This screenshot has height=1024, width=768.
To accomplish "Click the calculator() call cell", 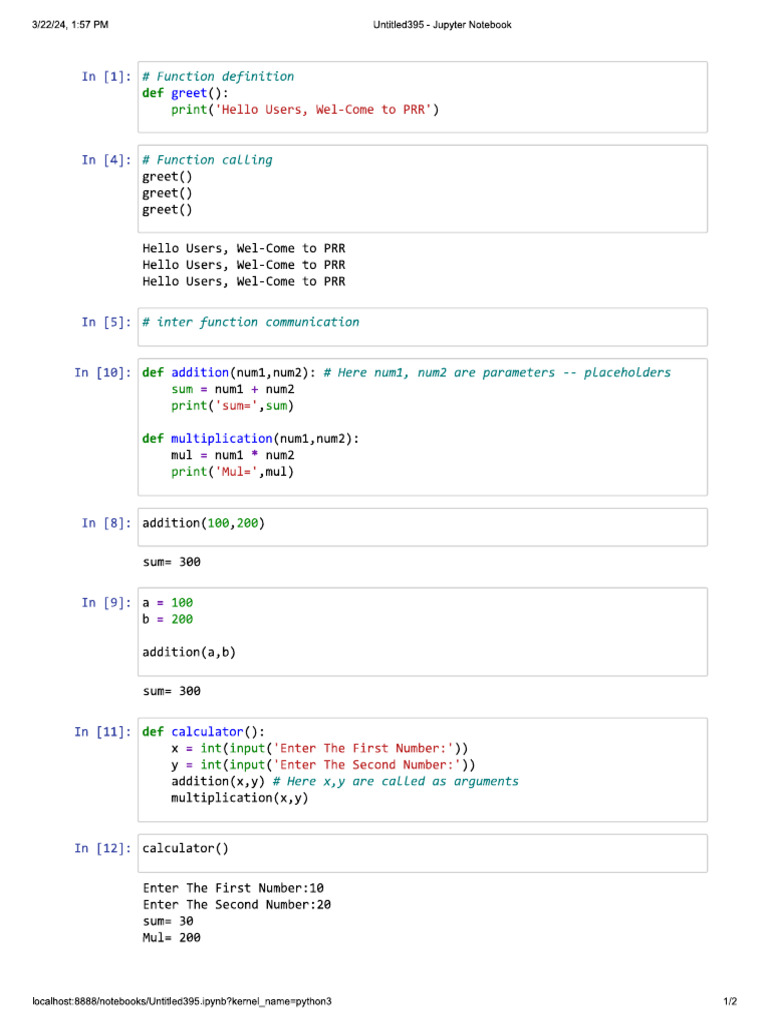I will (x=423, y=853).
